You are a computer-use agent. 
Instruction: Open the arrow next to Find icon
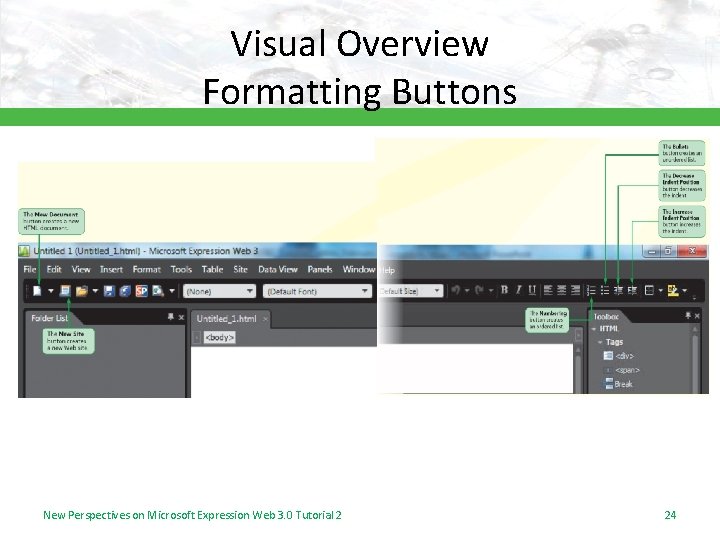click(172, 291)
